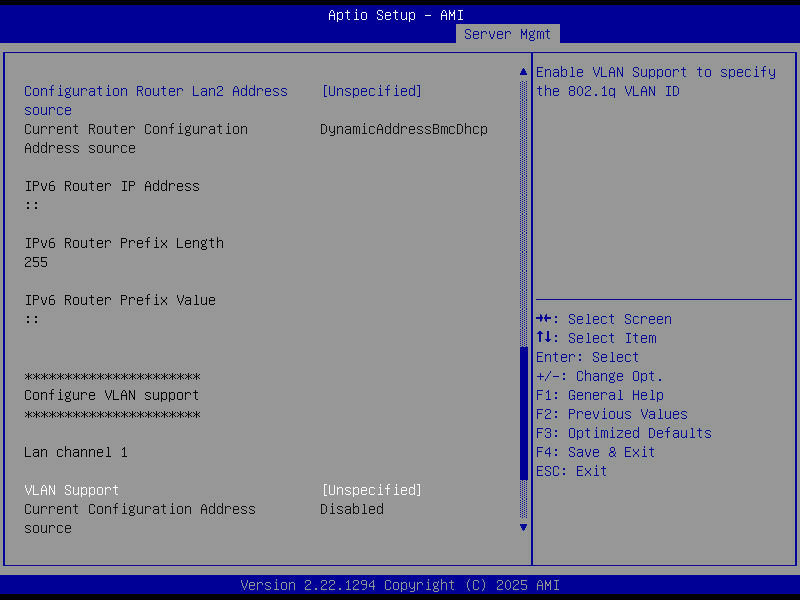The height and width of the screenshot is (600, 800).
Task: Click the Enter: Select help entry
Action: click(587, 356)
